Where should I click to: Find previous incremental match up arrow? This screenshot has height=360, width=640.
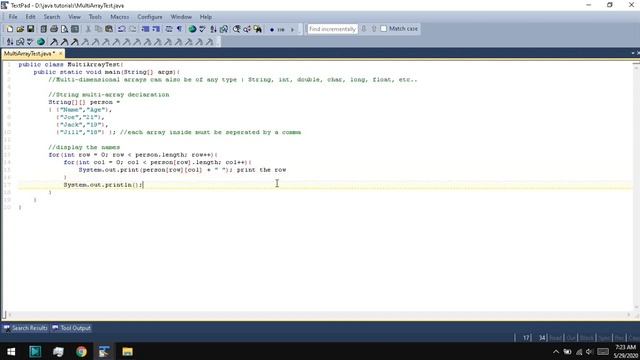click(x=374, y=29)
